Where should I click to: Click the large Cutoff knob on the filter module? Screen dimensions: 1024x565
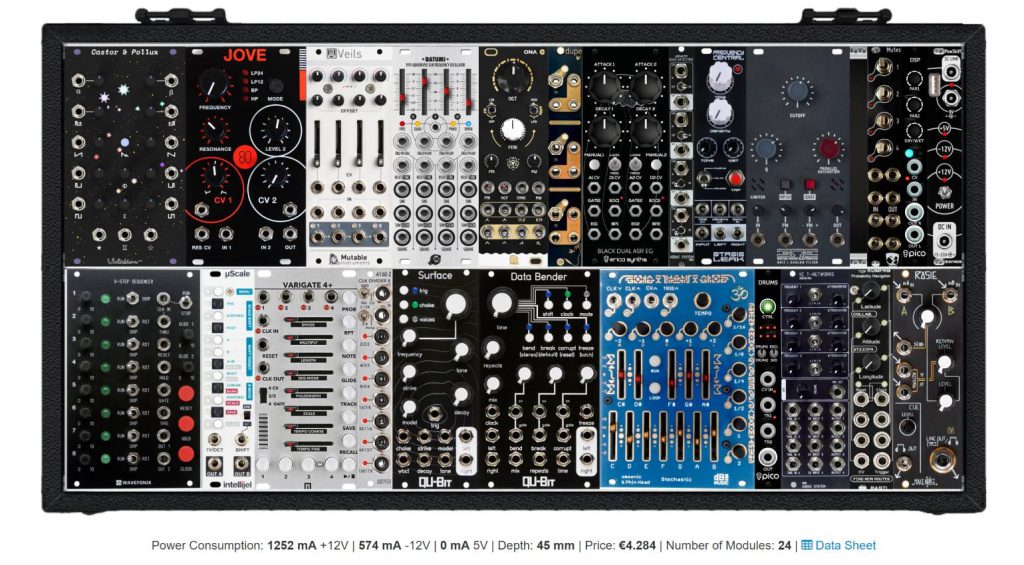point(797,92)
